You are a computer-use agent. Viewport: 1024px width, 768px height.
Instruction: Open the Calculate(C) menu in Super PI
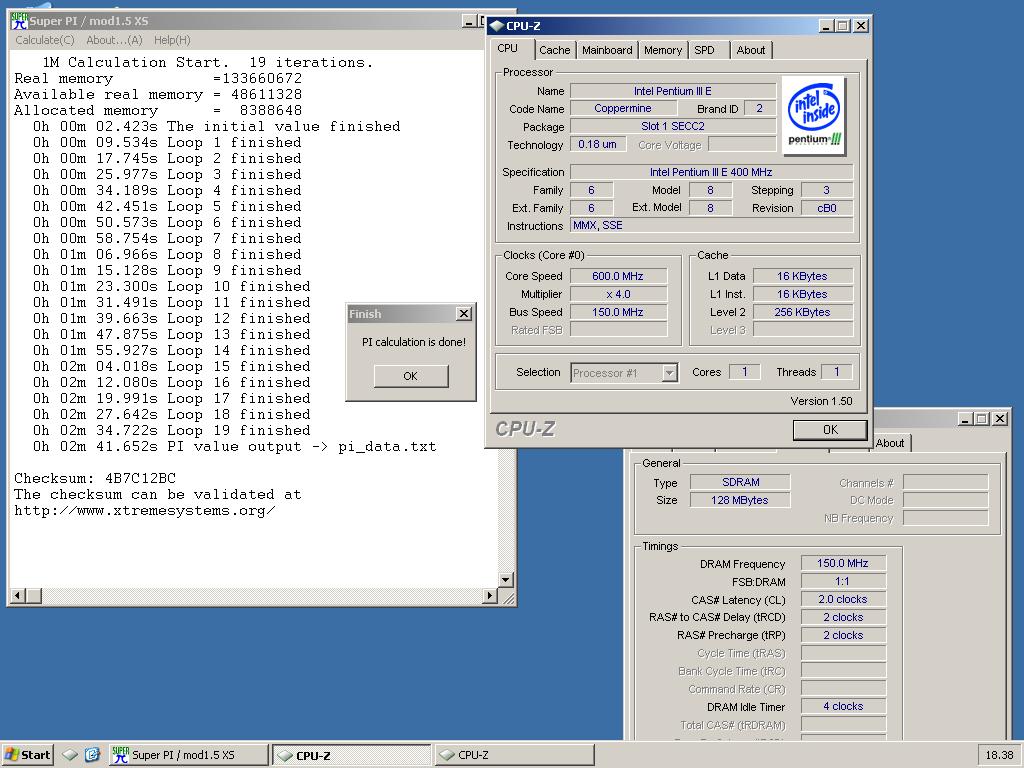(44, 40)
